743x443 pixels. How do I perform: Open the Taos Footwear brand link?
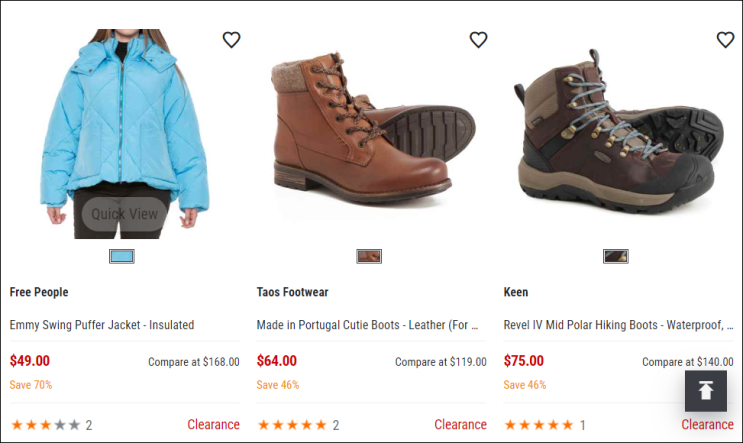[x=292, y=292]
